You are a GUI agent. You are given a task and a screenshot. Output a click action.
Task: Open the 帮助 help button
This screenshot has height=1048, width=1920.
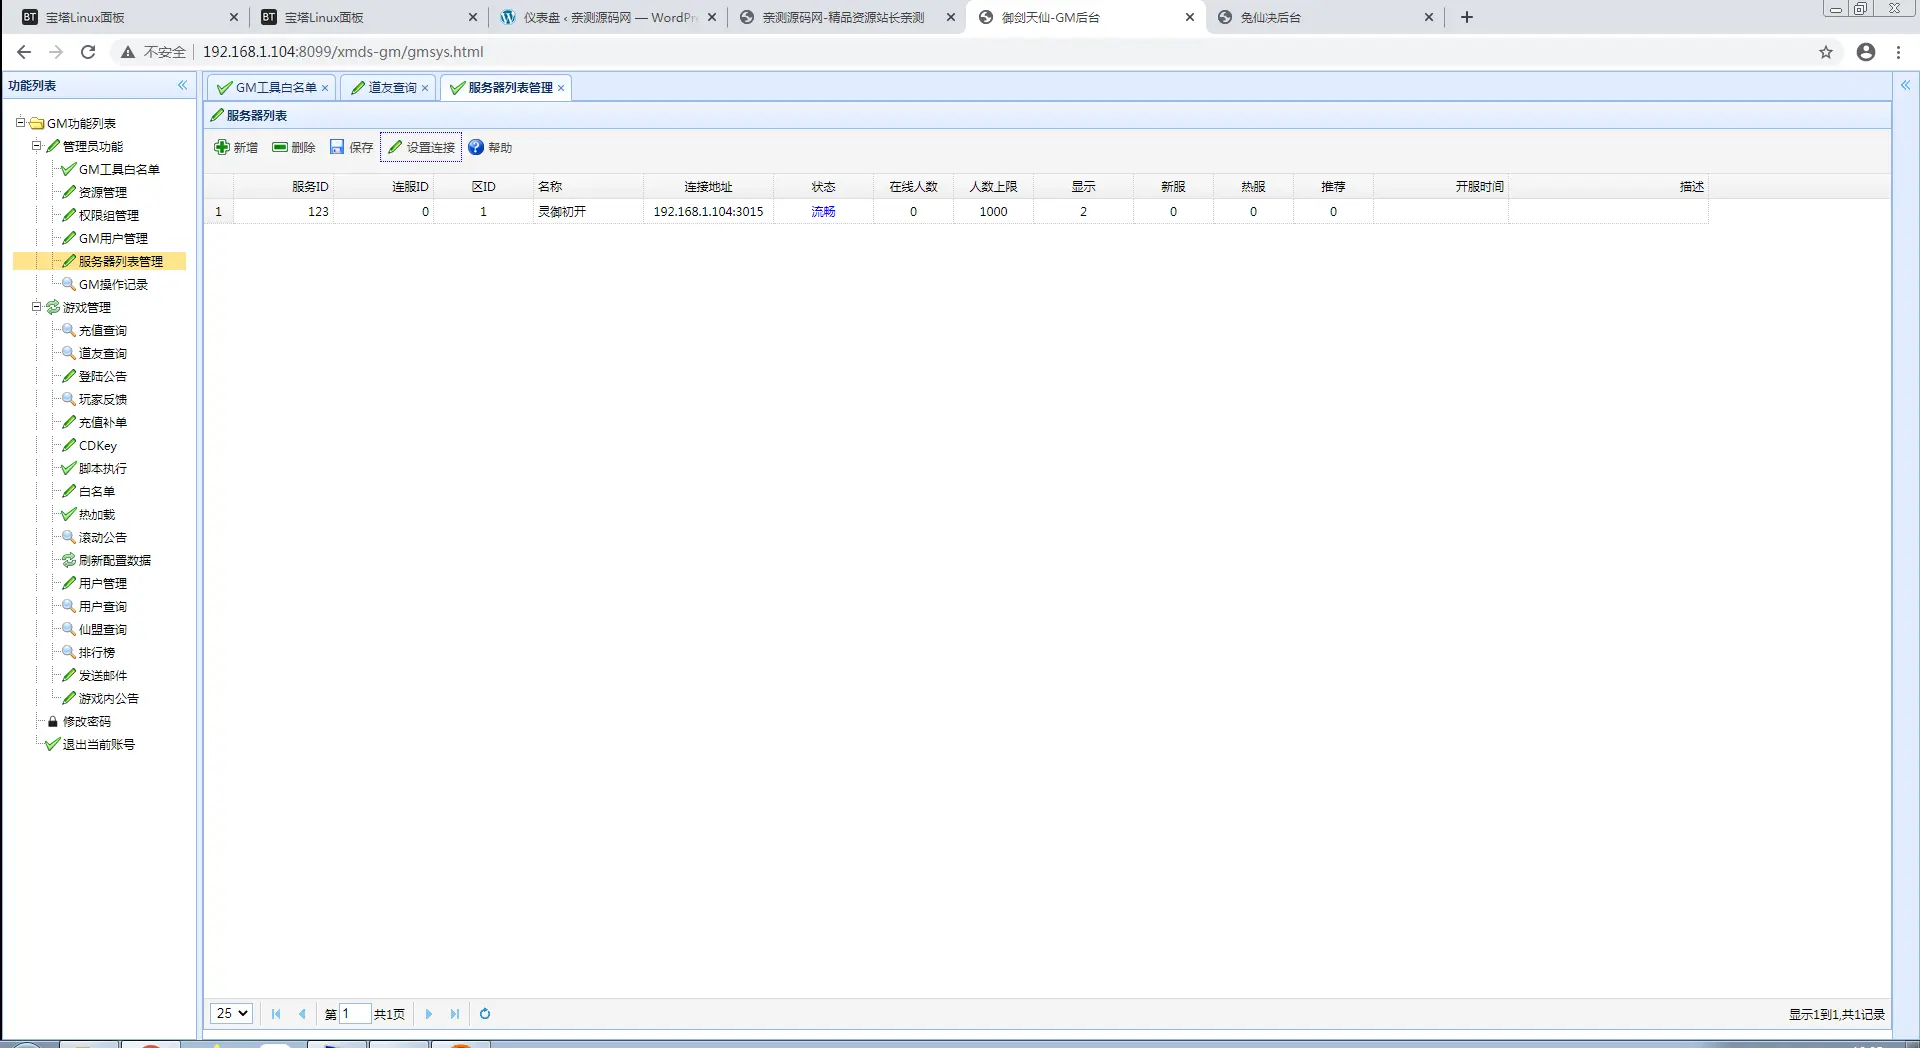tap(490, 147)
